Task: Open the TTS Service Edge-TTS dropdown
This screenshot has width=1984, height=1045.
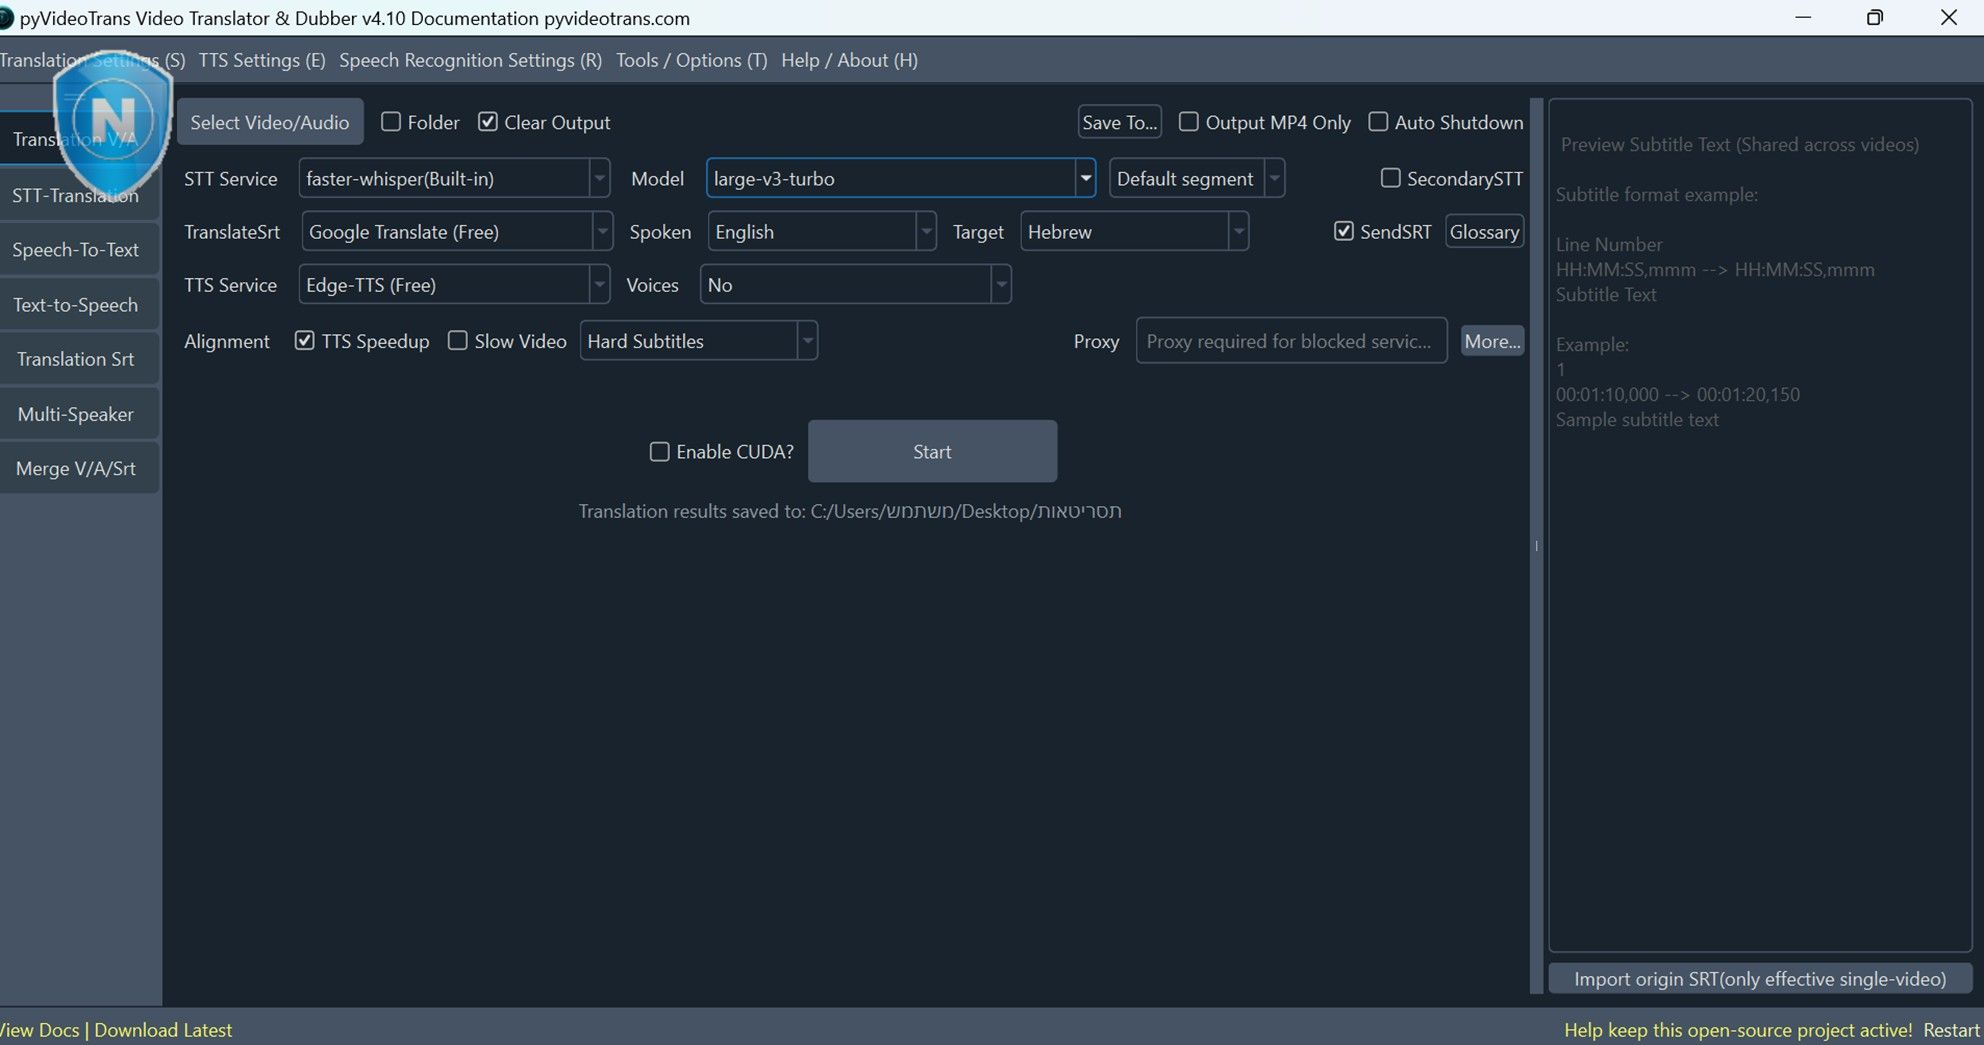Action: 454,285
